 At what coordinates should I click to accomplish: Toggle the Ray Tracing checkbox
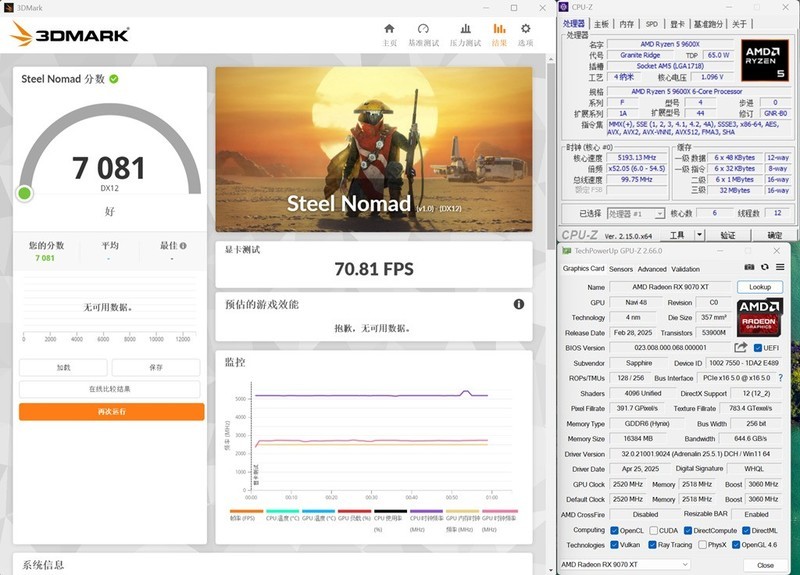652,544
